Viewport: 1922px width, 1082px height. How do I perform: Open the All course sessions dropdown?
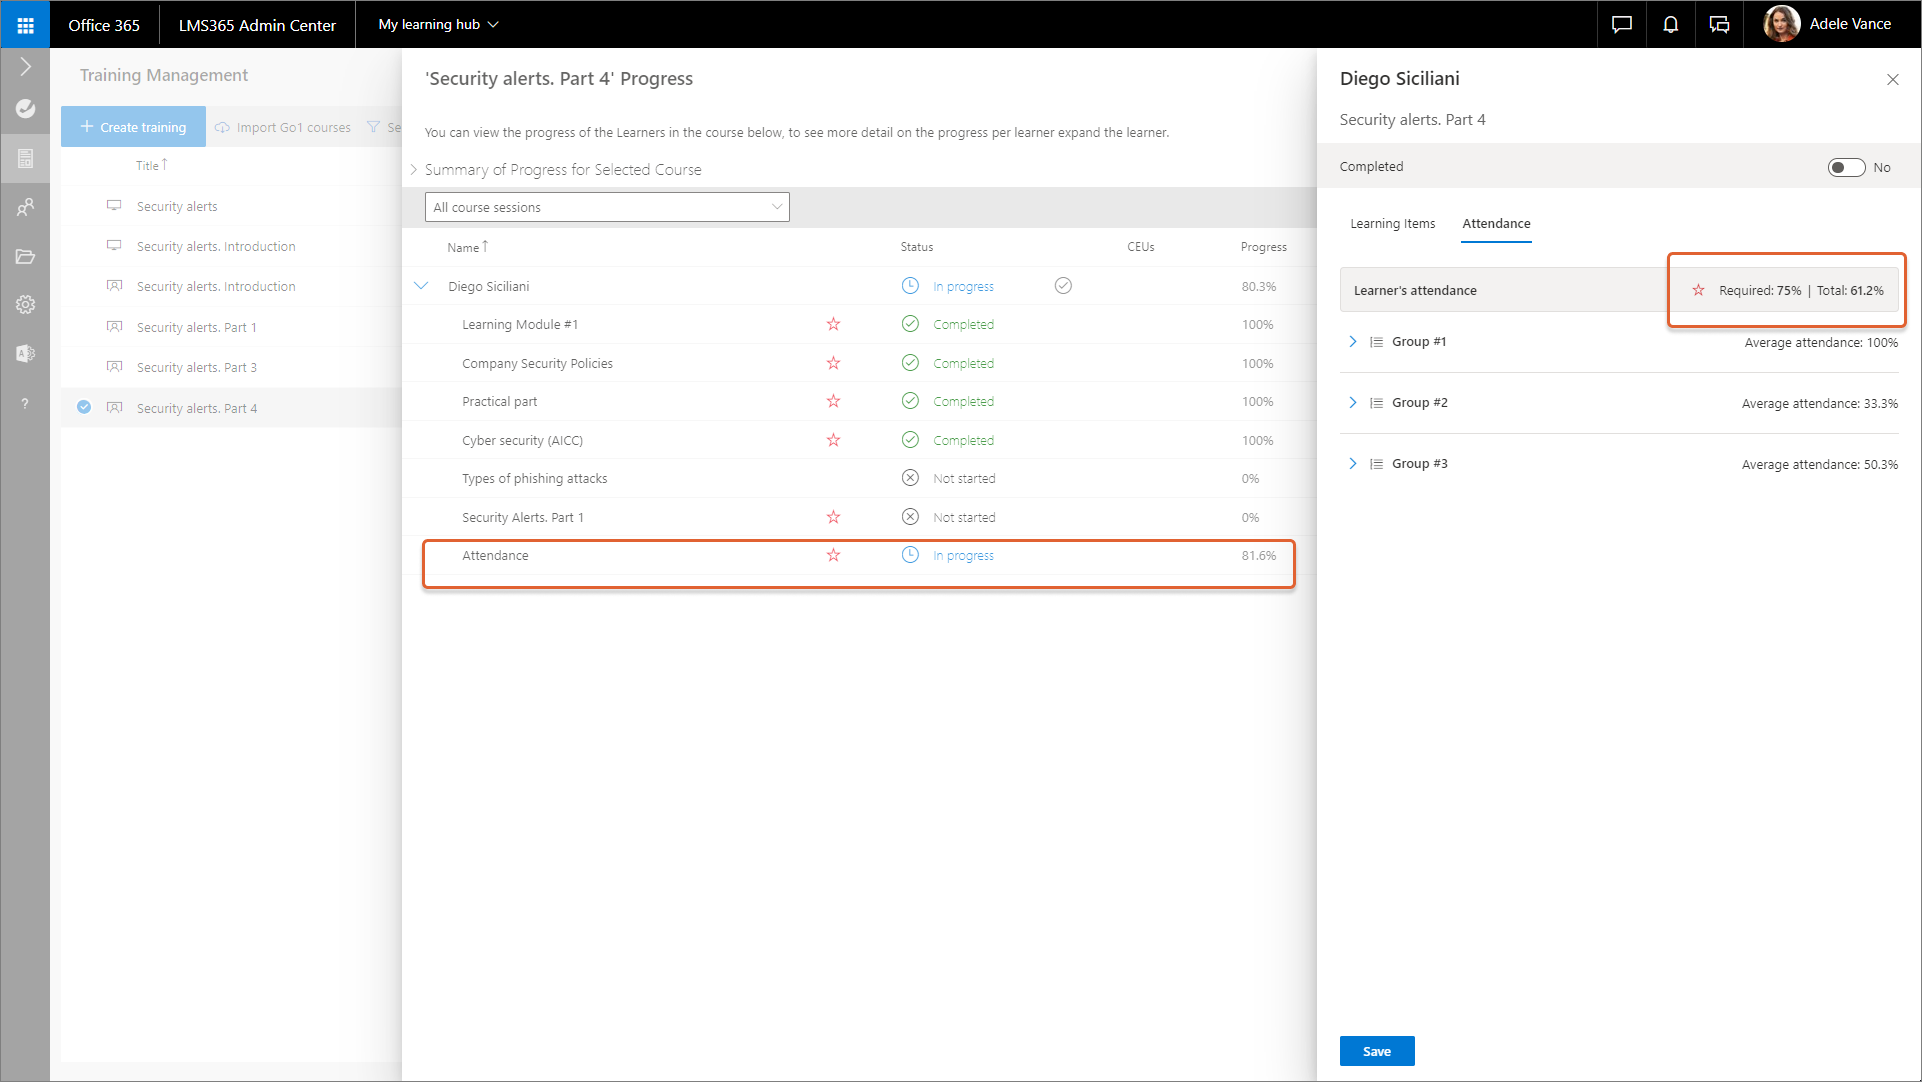pyautogui.click(x=607, y=207)
